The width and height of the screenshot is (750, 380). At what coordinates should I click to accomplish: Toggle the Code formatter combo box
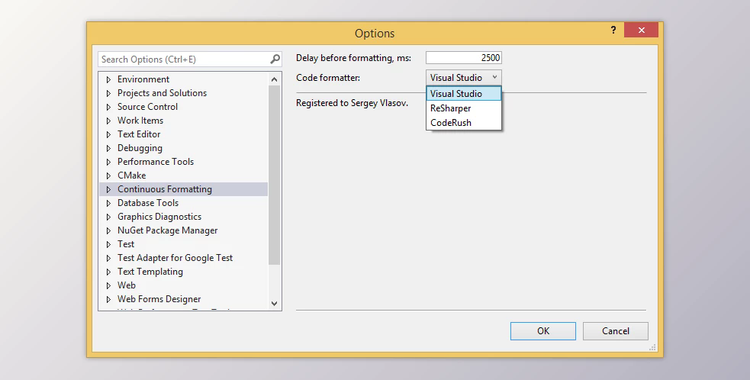[463, 78]
